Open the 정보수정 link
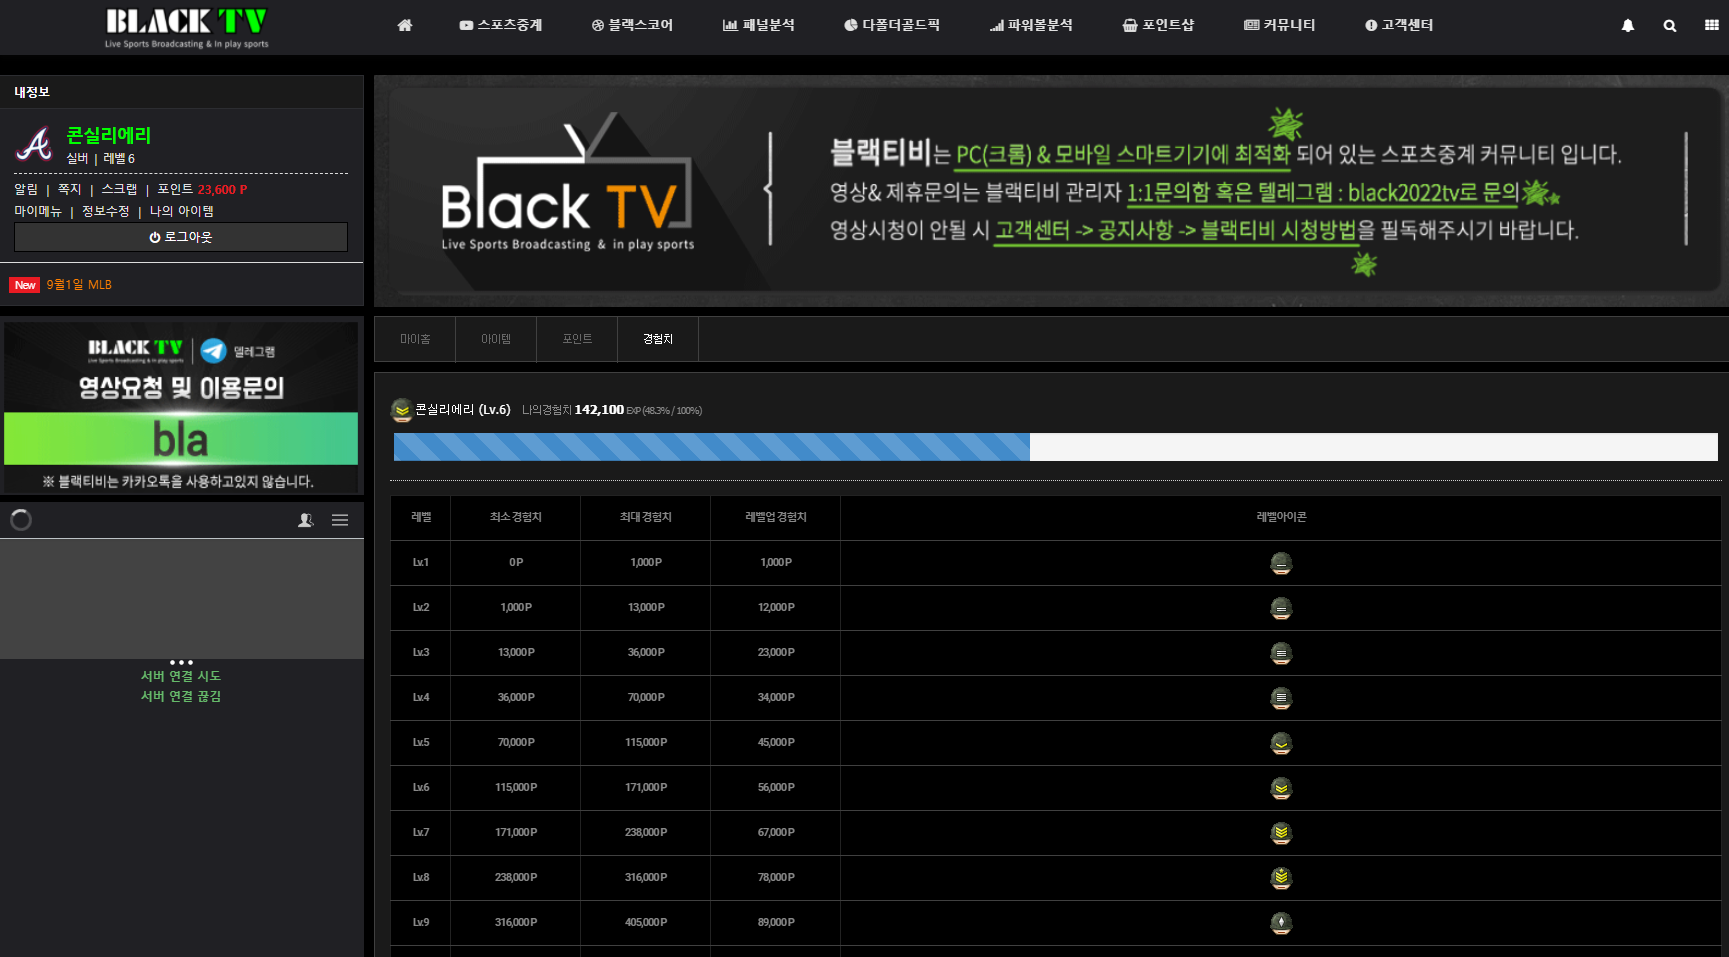This screenshot has width=1729, height=957. pos(105,211)
